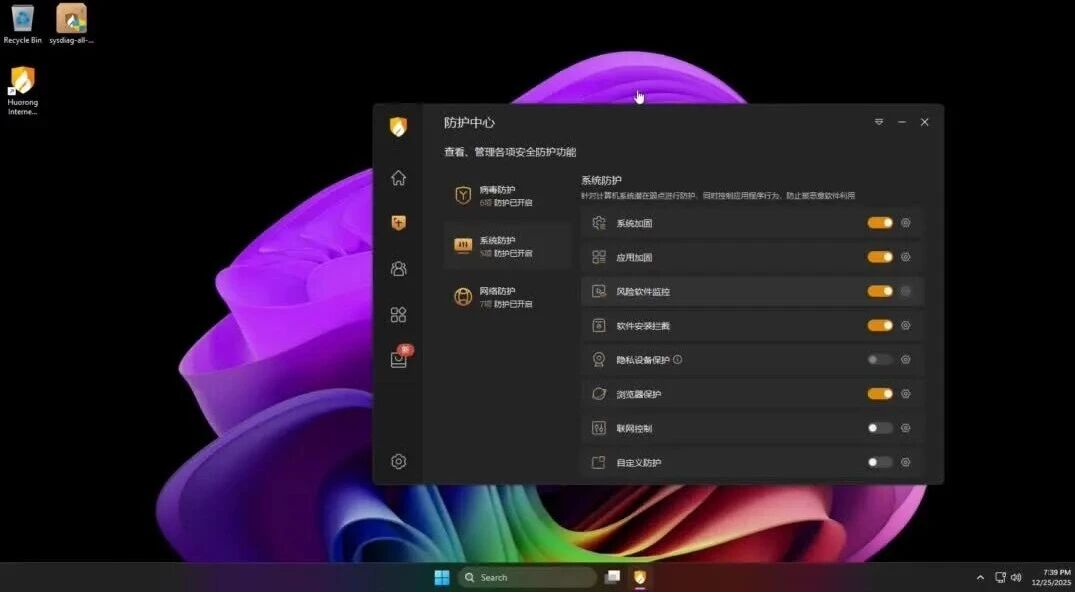This screenshot has height=592, width=1075.
Task: Disable the 软件安装拦截 switch
Action: 880,326
